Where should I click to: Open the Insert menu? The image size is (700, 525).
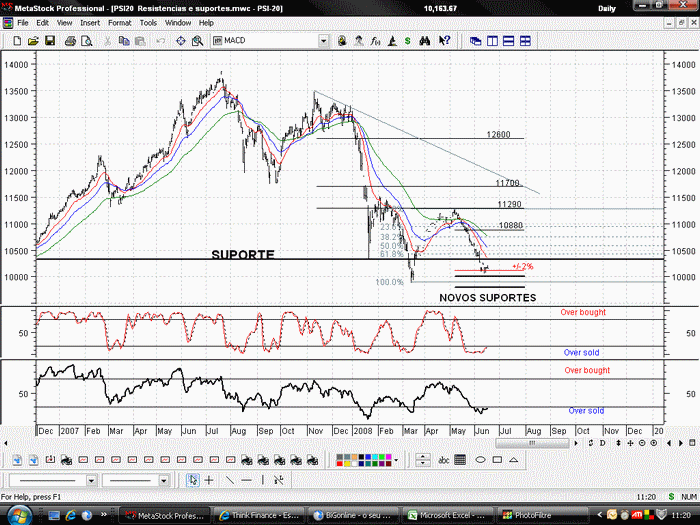(90, 23)
